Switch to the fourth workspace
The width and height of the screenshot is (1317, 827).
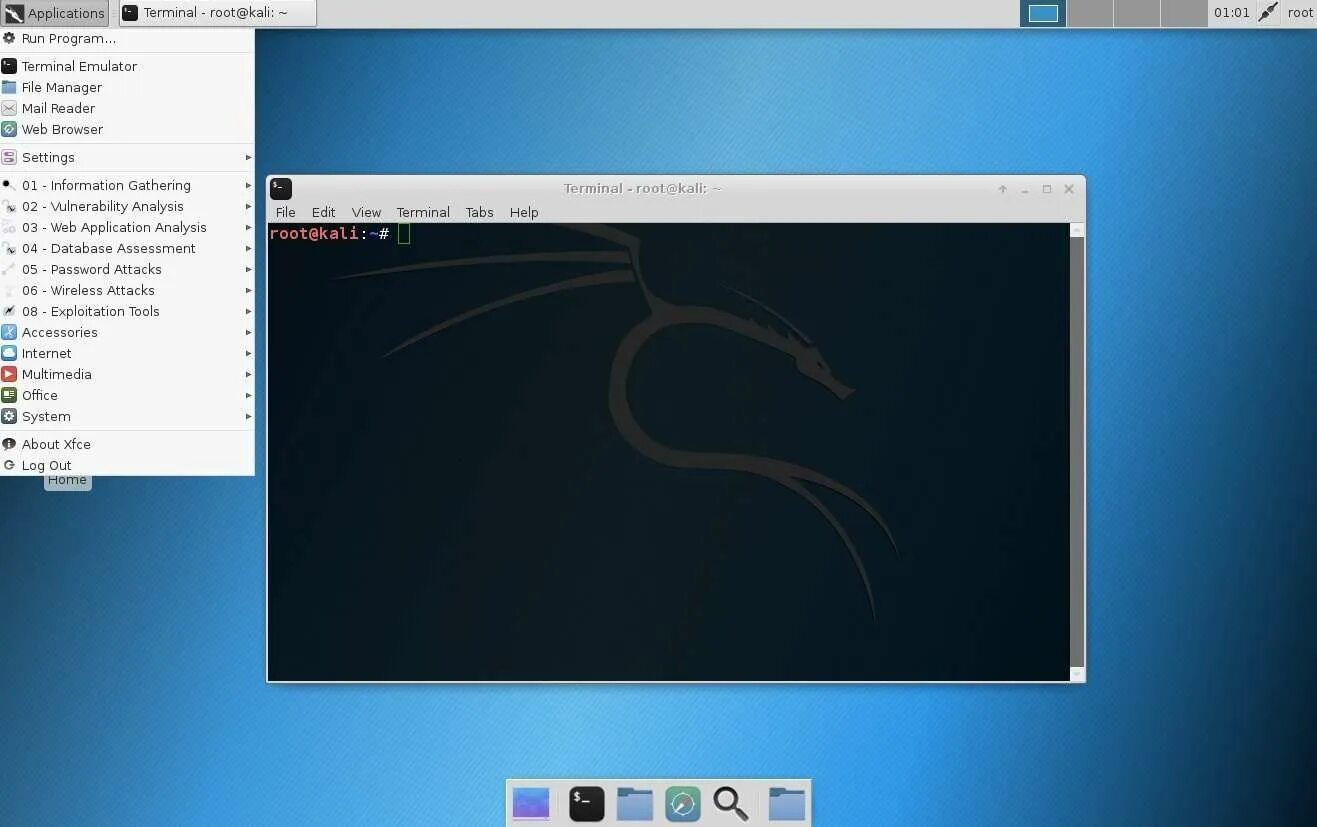tap(1184, 13)
